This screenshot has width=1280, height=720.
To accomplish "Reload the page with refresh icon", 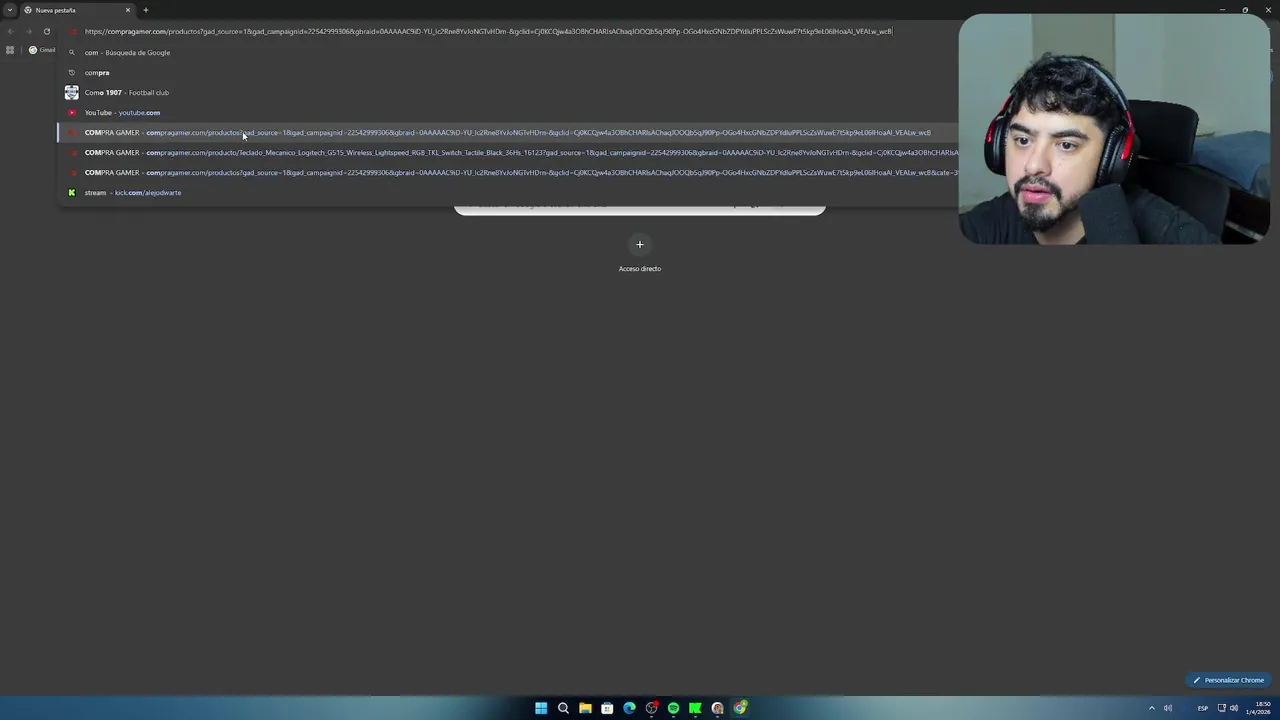I will click(46, 31).
